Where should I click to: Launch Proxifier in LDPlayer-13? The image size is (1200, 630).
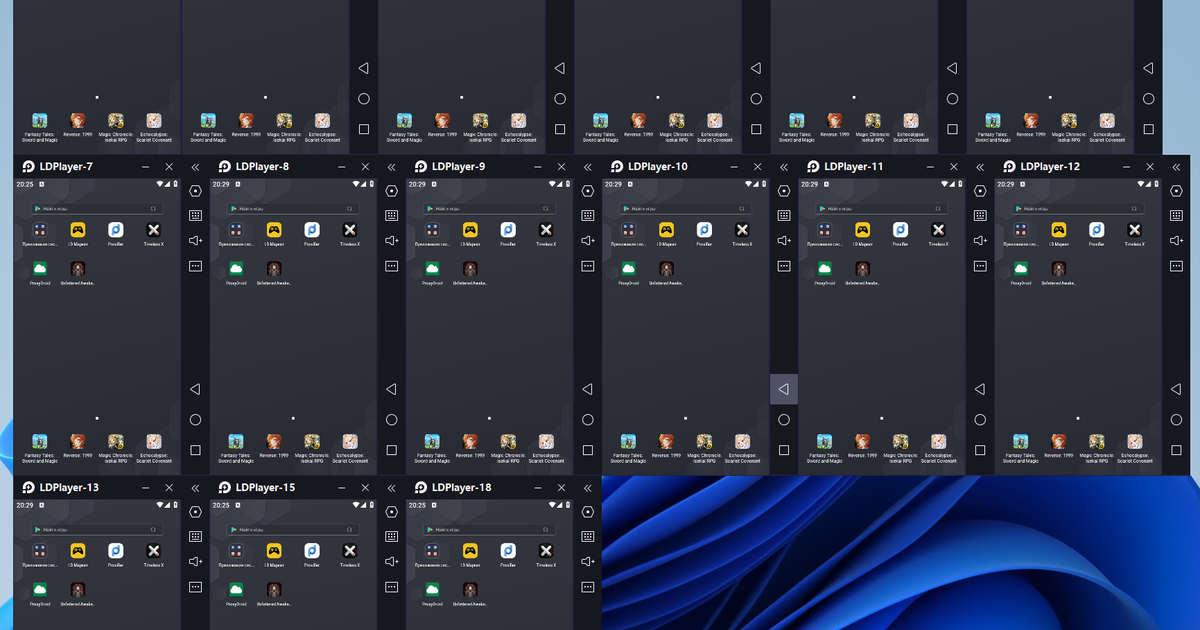coord(116,551)
